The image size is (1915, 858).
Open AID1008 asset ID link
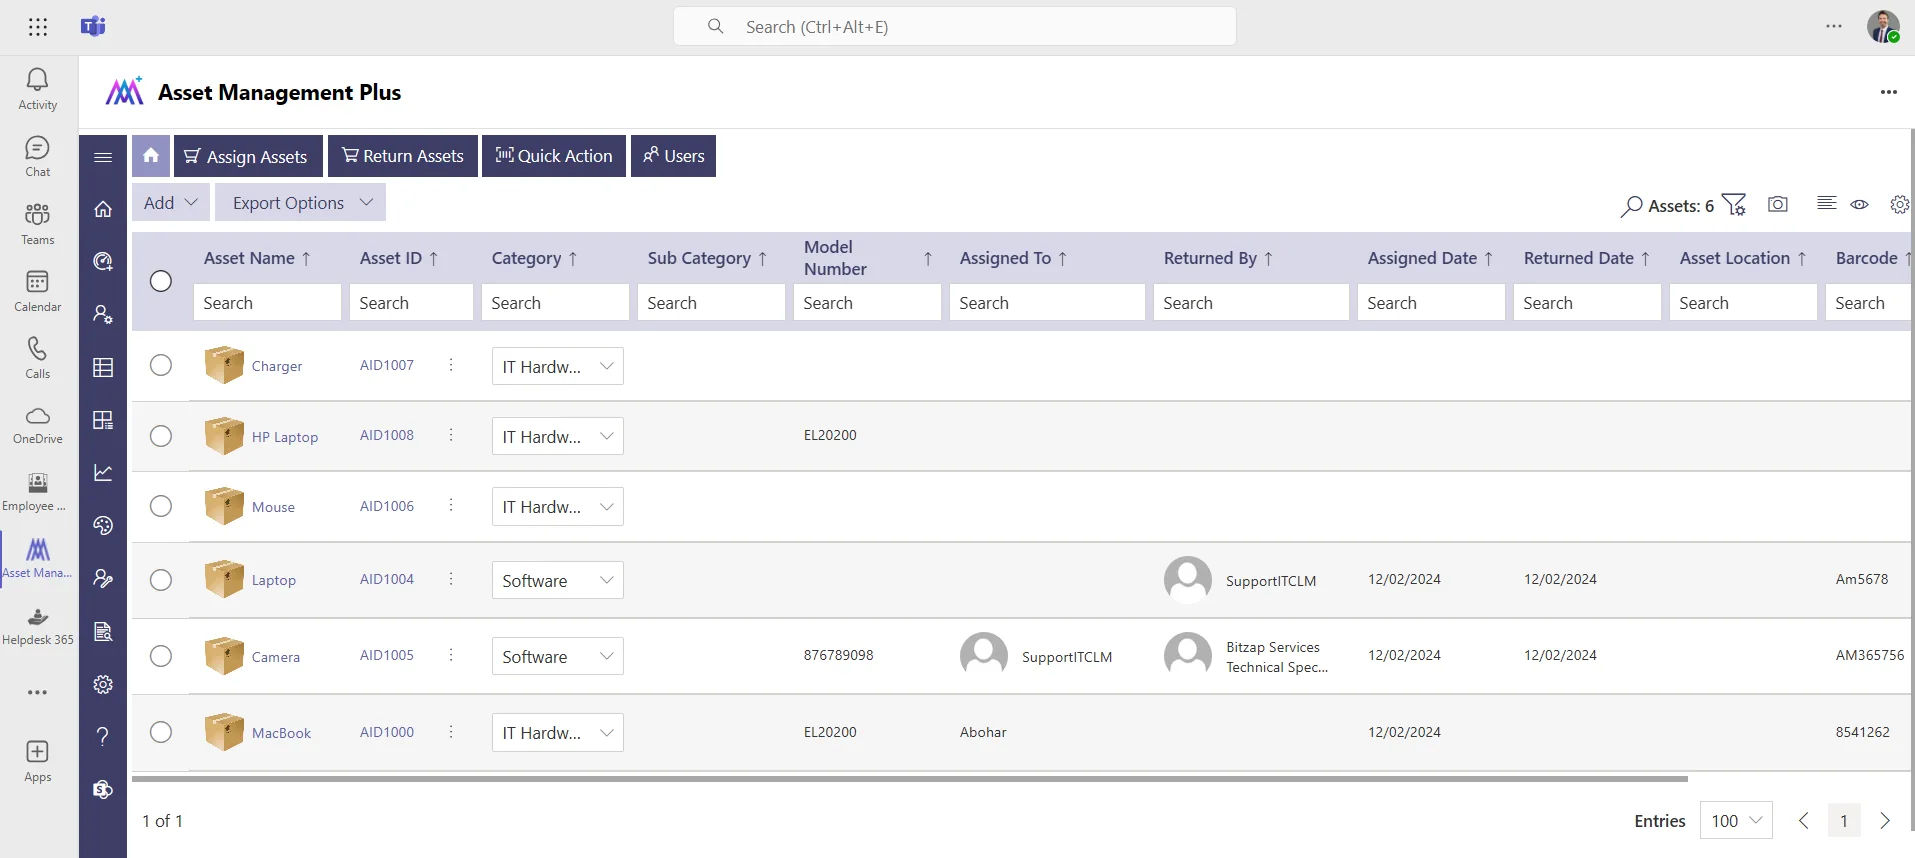pyautogui.click(x=387, y=435)
